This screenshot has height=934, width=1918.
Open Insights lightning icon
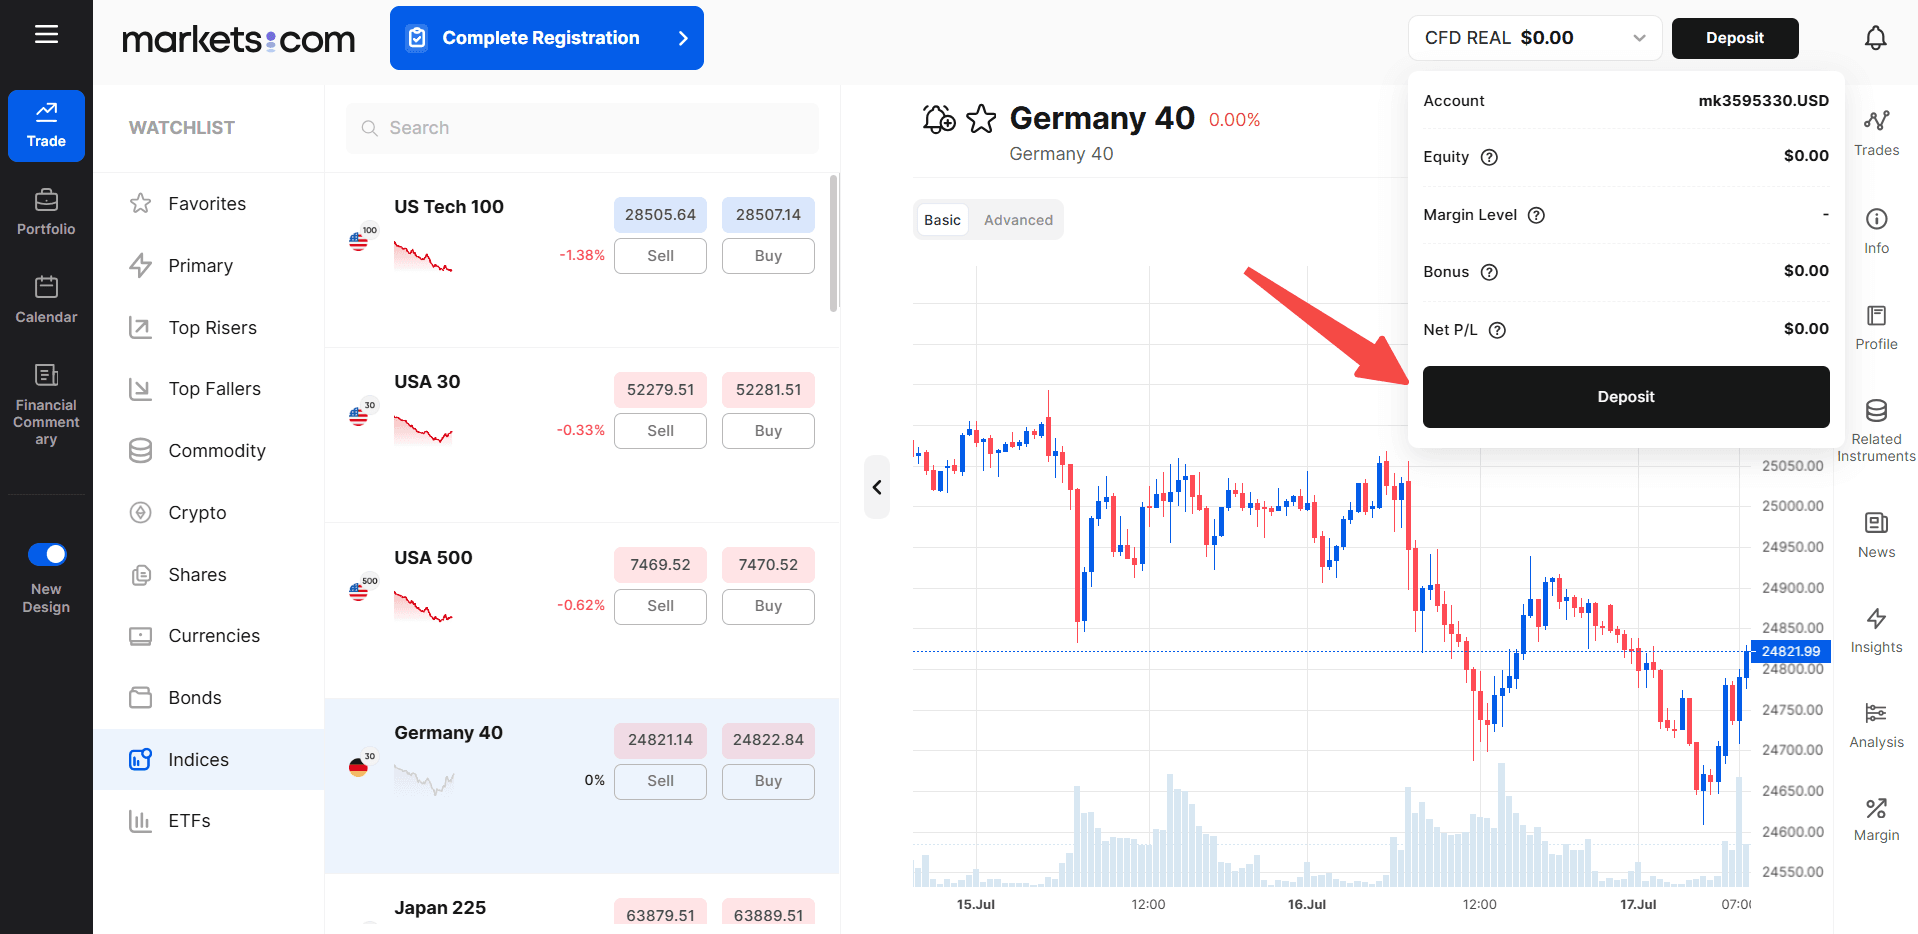pos(1876,619)
